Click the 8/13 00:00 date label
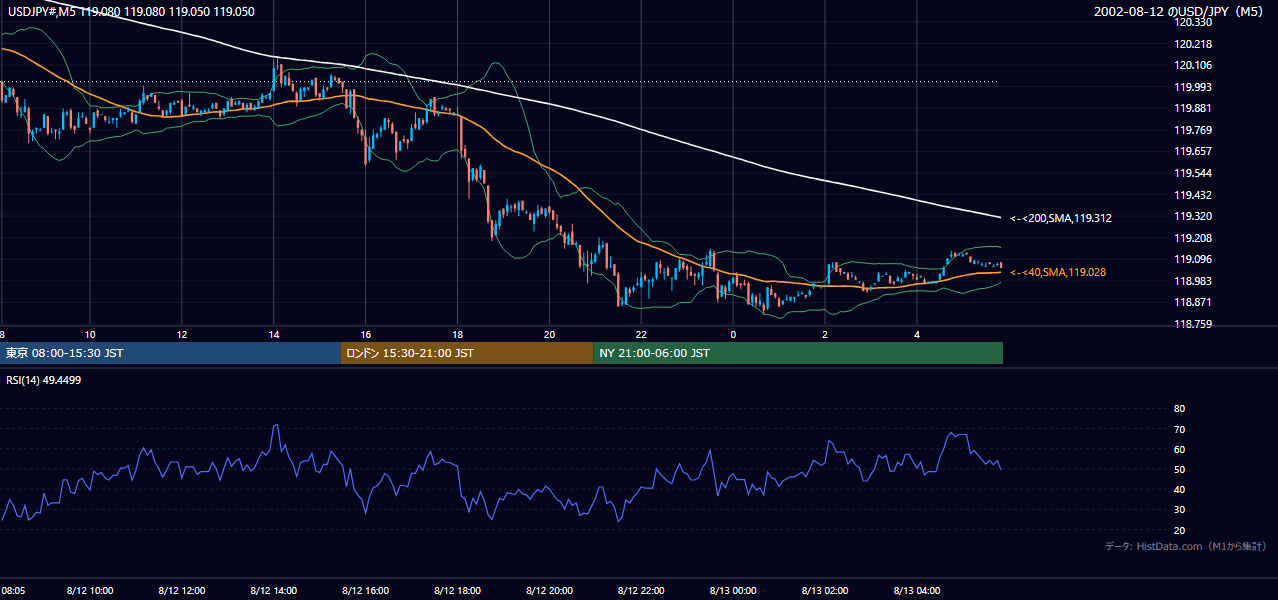1278x600 pixels. click(733, 590)
